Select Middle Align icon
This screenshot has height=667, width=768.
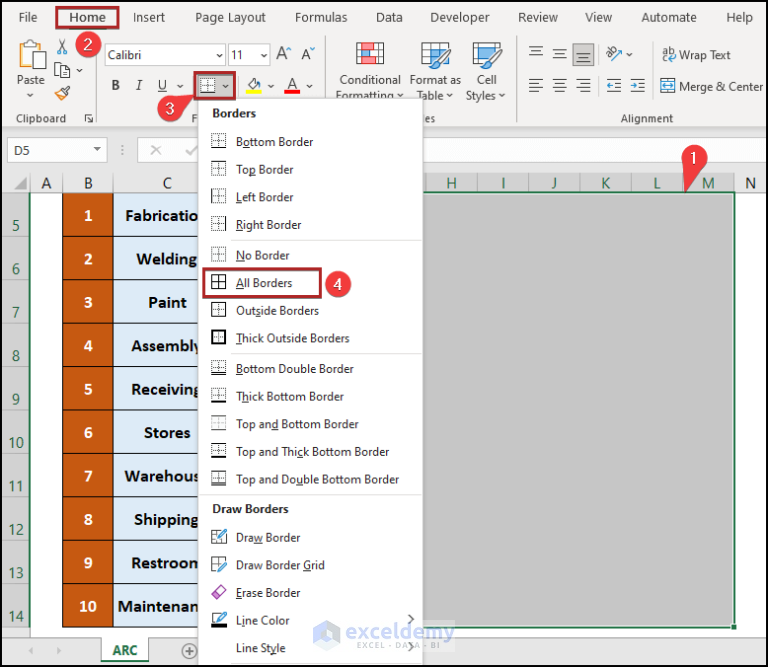pos(559,53)
